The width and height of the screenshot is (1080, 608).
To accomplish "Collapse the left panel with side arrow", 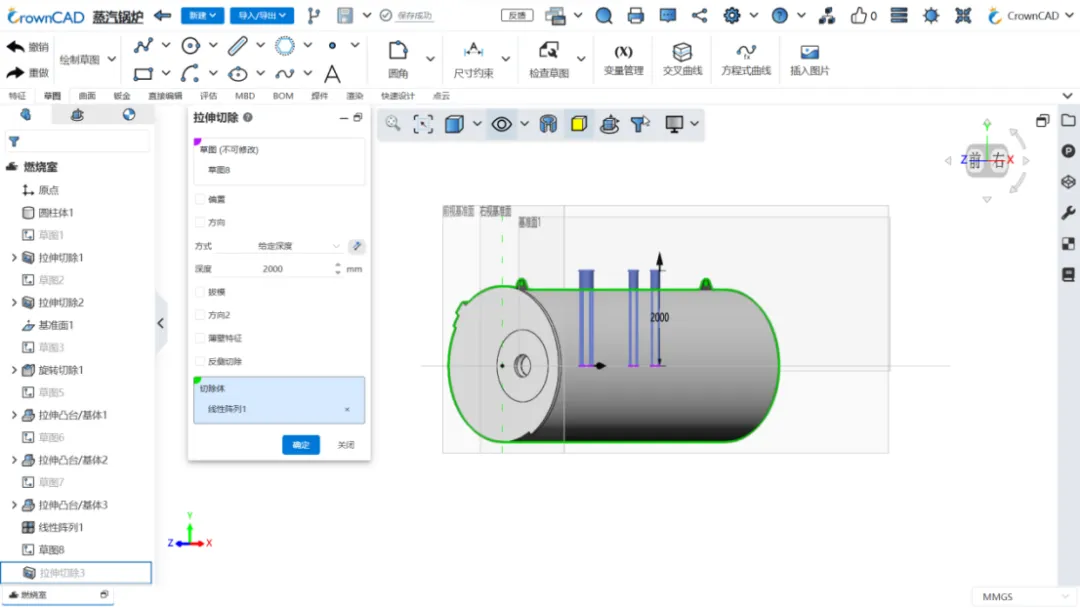I will click(x=160, y=323).
